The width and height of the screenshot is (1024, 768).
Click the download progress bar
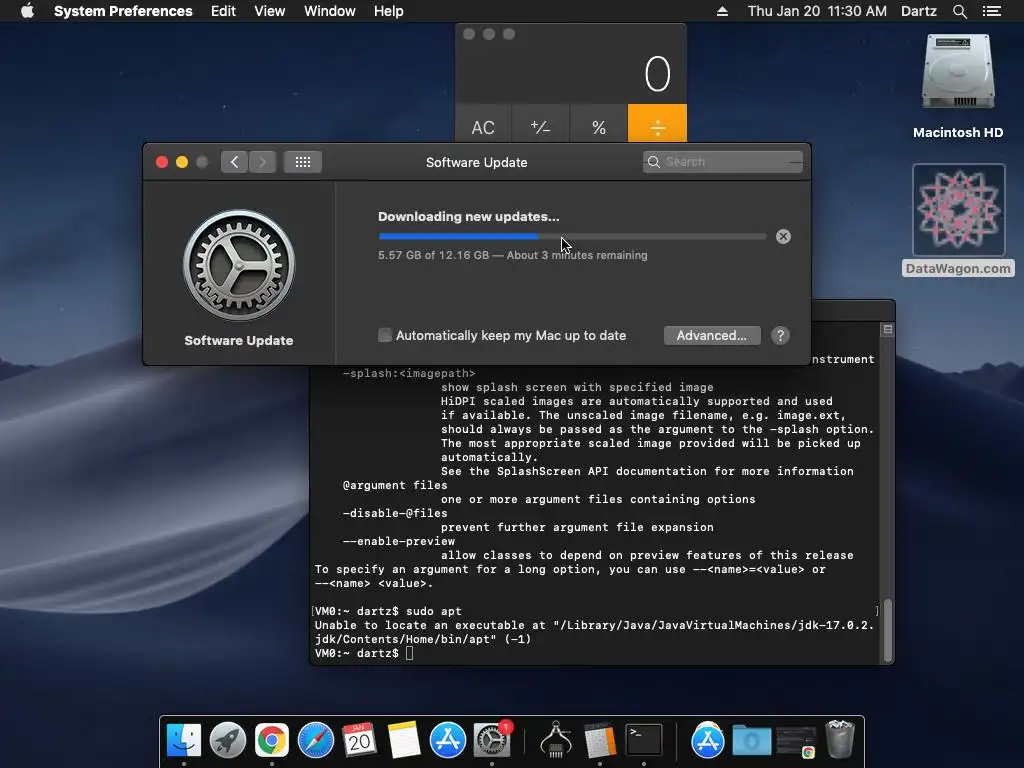[x=572, y=236]
